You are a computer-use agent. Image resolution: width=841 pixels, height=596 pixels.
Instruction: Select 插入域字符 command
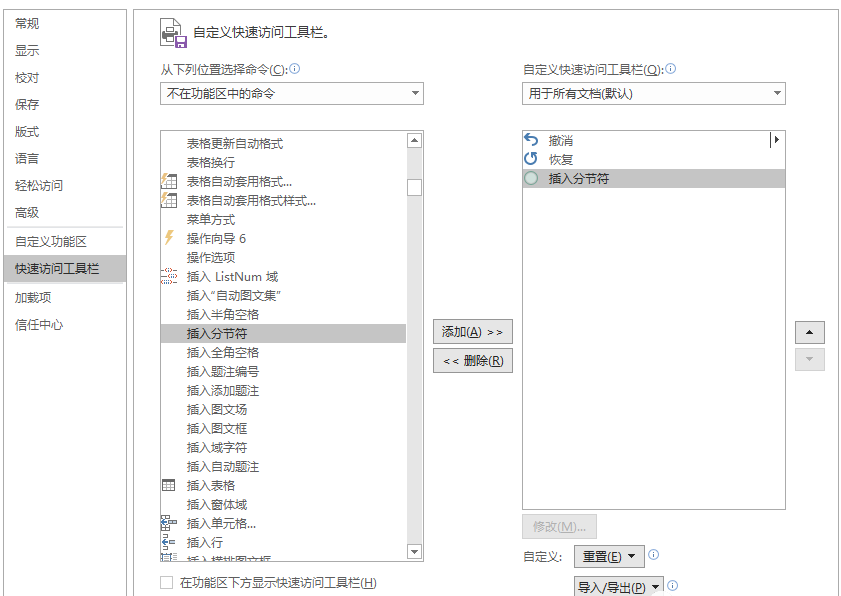[283, 447]
